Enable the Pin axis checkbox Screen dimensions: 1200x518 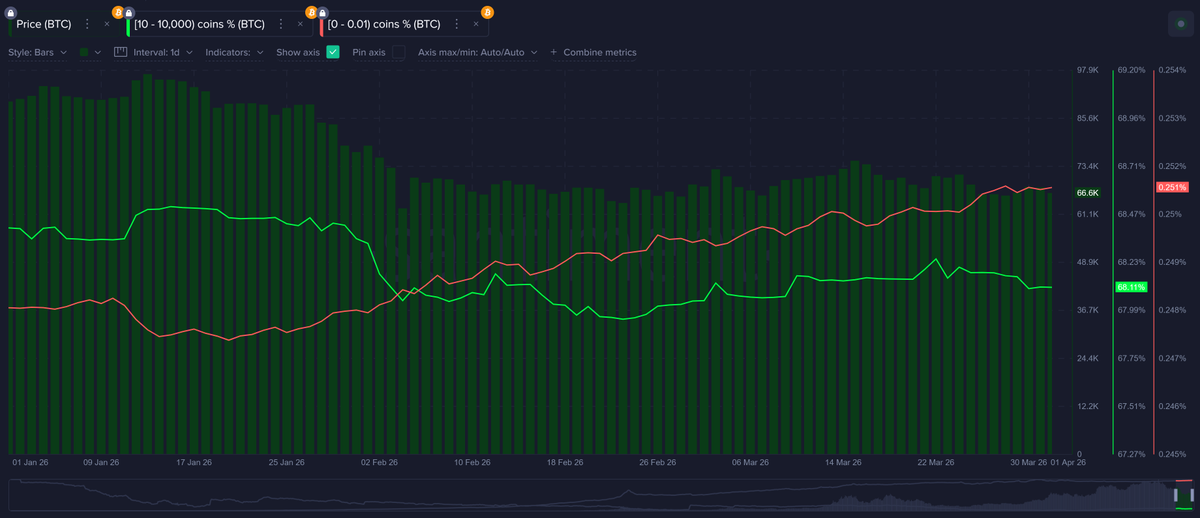(399, 52)
